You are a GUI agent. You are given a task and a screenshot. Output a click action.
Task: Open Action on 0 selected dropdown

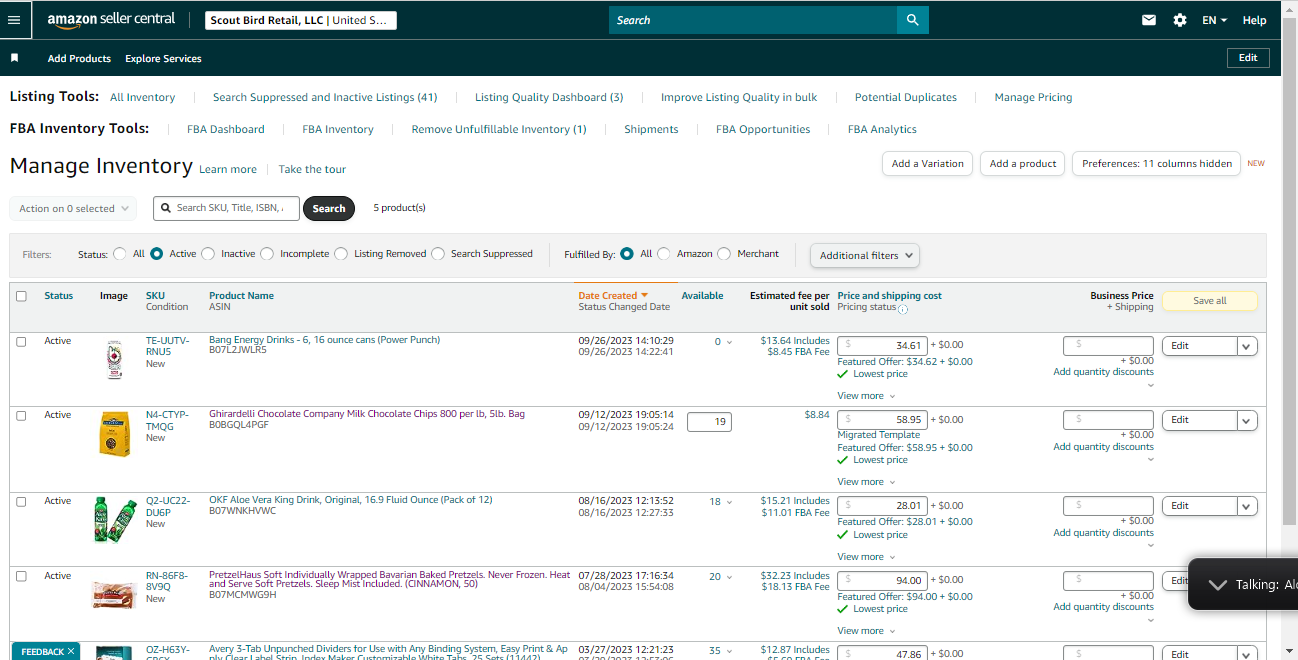pyautogui.click(x=73, y=208)
